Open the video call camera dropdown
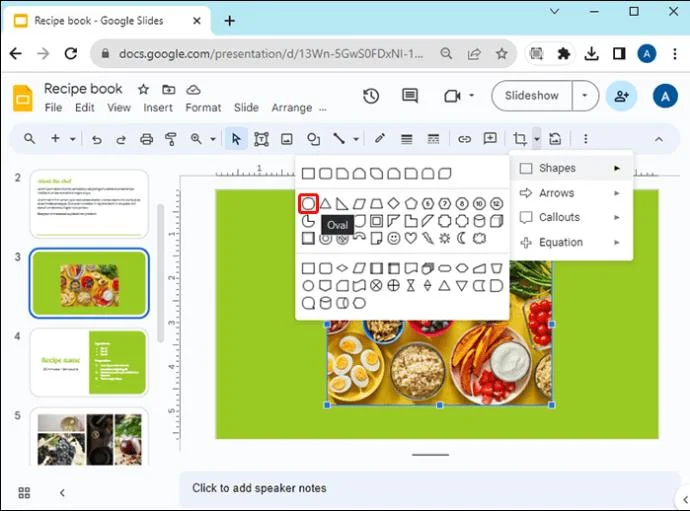The height and width of the screenshot is (511, 690). (x=471, y=95)
